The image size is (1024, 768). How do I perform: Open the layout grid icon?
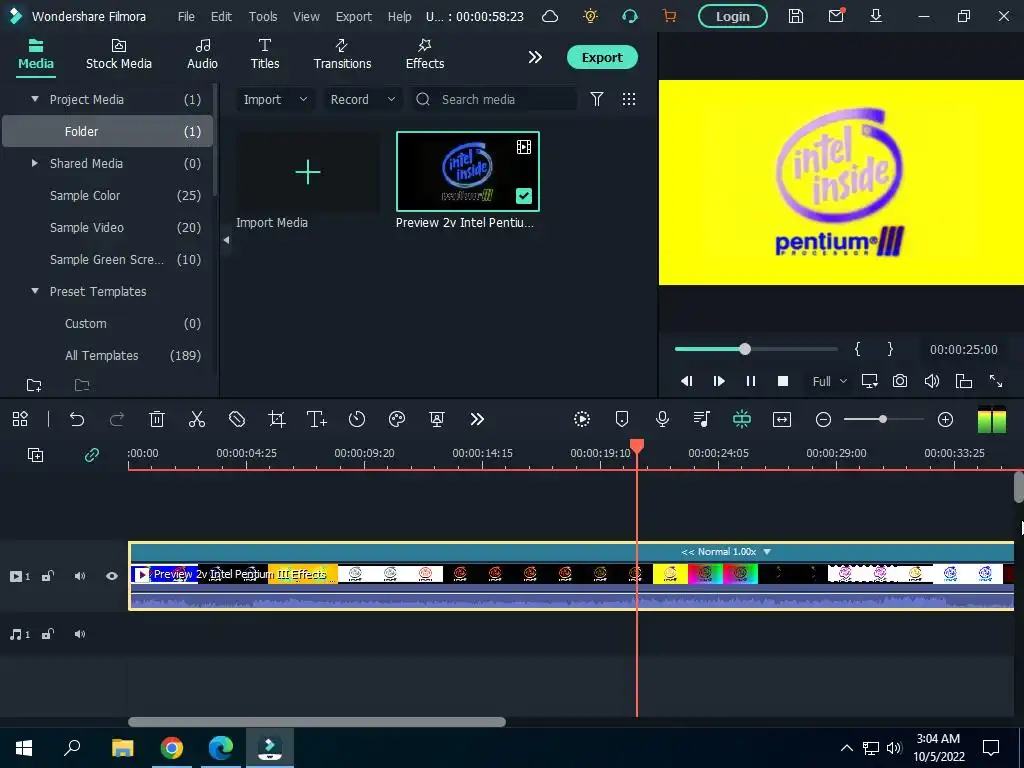20,419
